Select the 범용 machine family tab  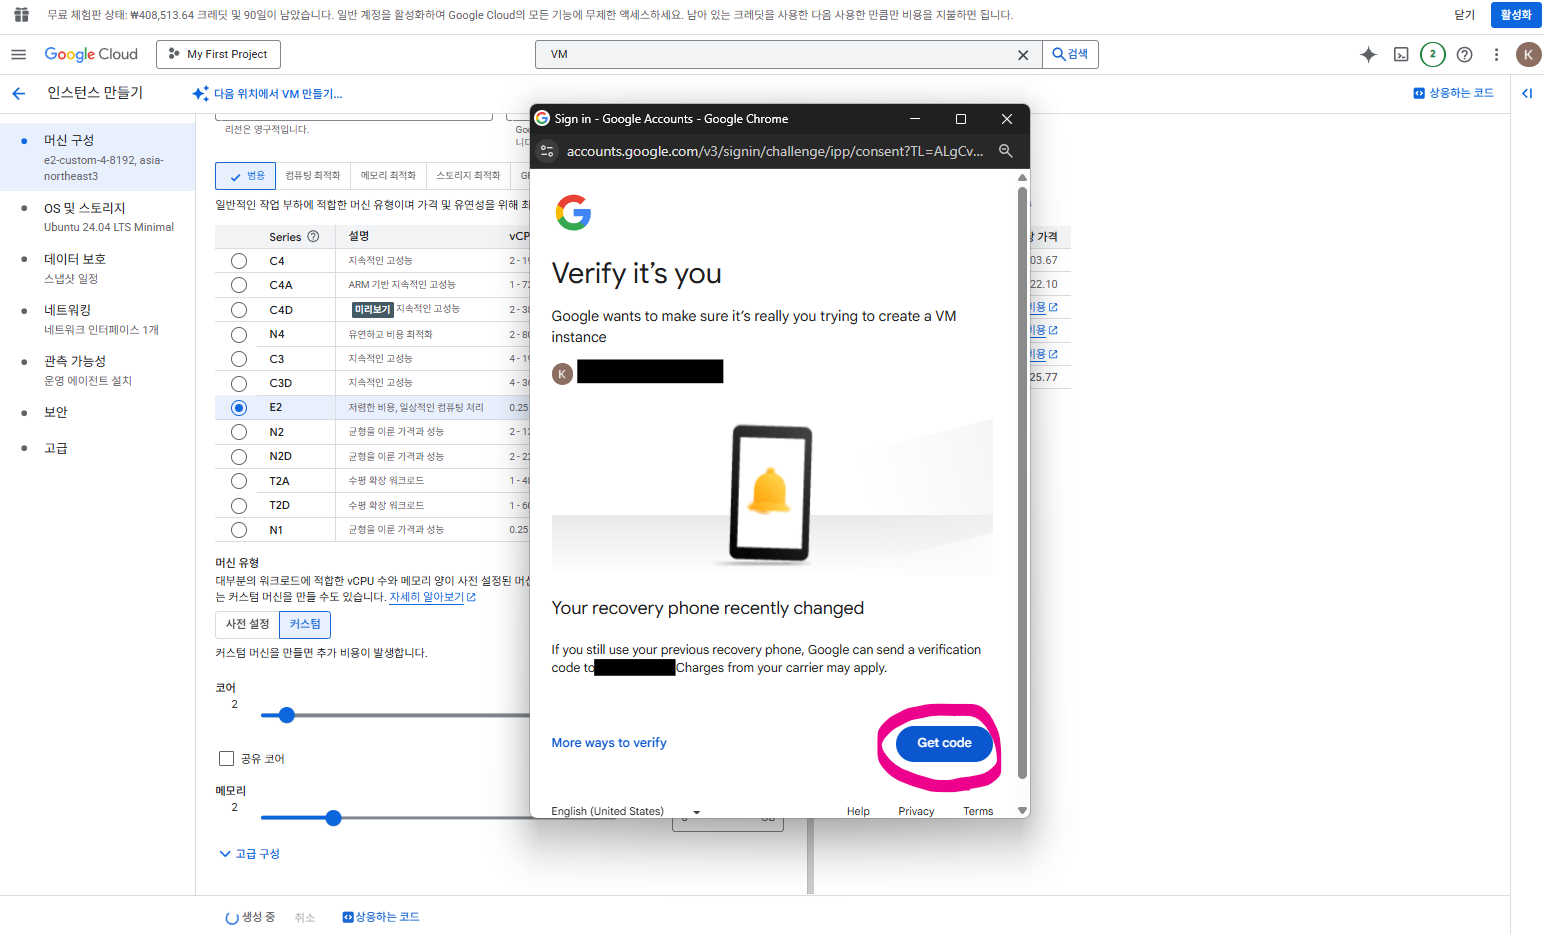click(x=245, y=176)
